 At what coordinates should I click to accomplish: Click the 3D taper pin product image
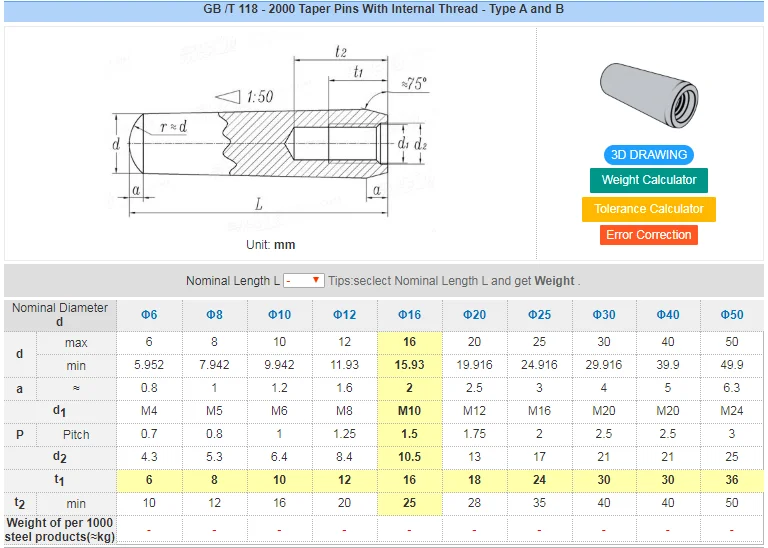[650, 93]
